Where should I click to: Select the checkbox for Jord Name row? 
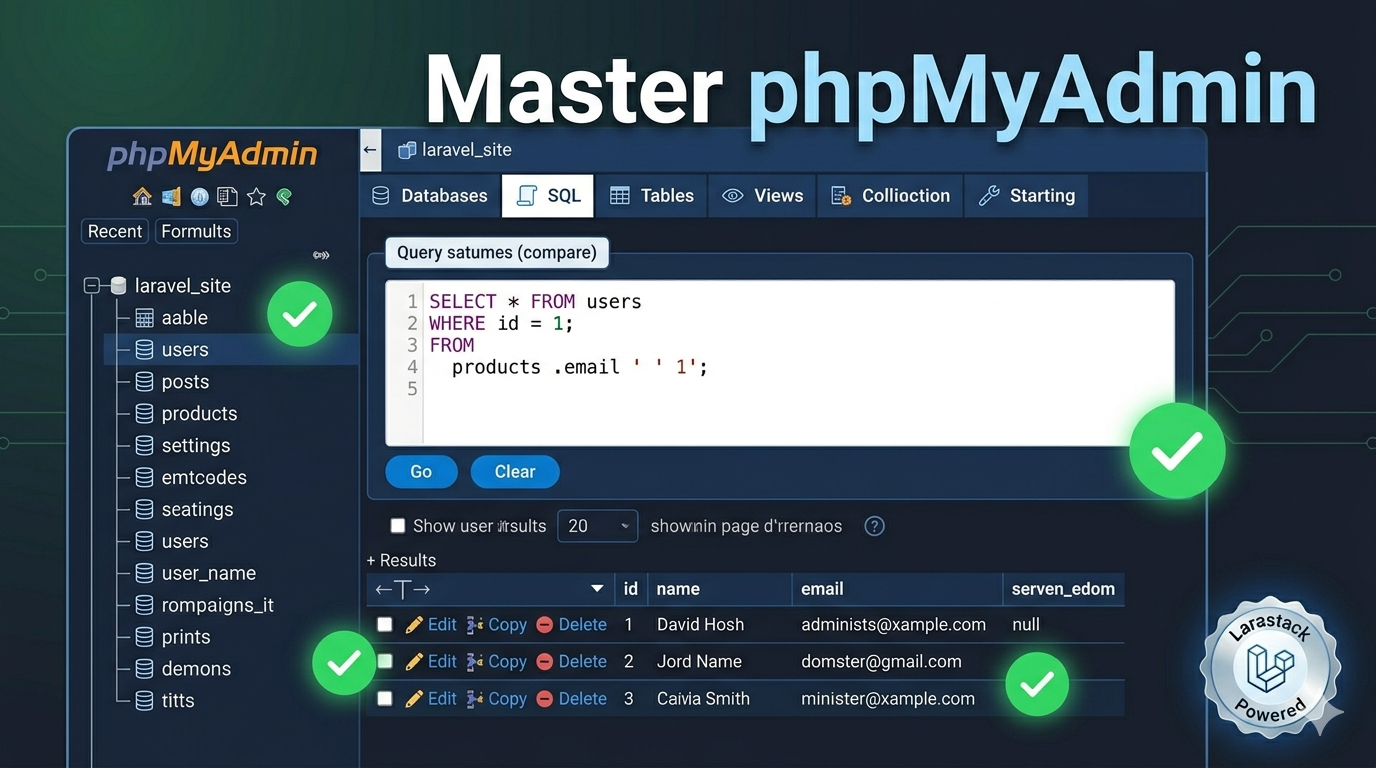[x=384, y=662]
